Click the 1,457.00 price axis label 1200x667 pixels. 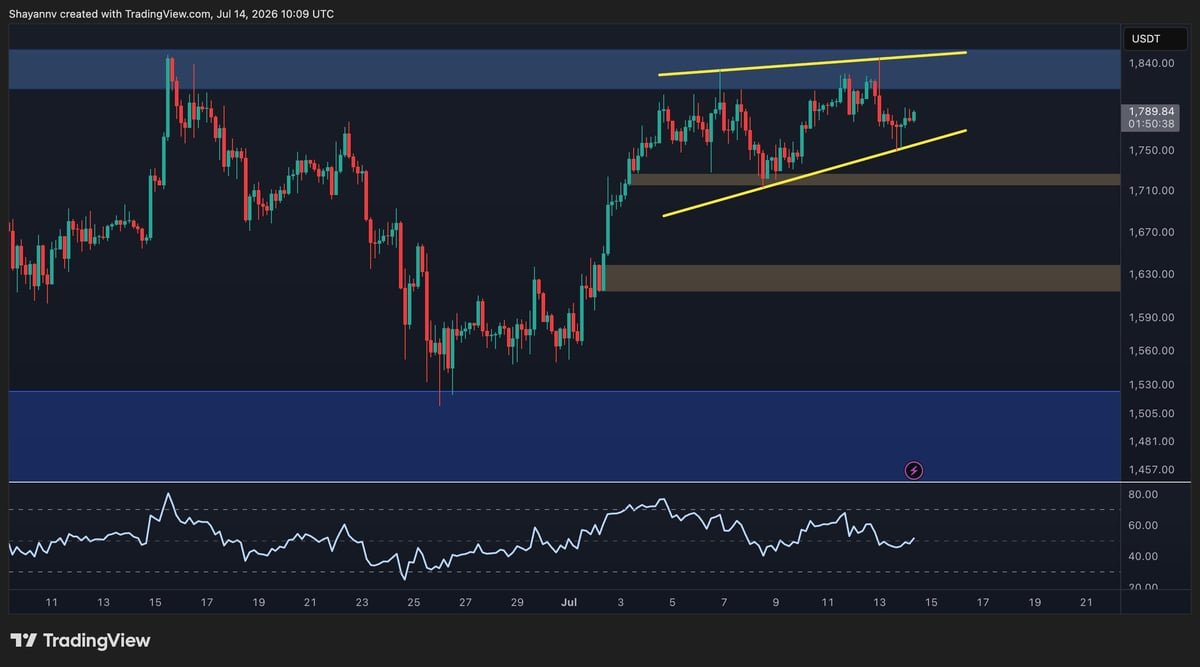pos(1151,469)
